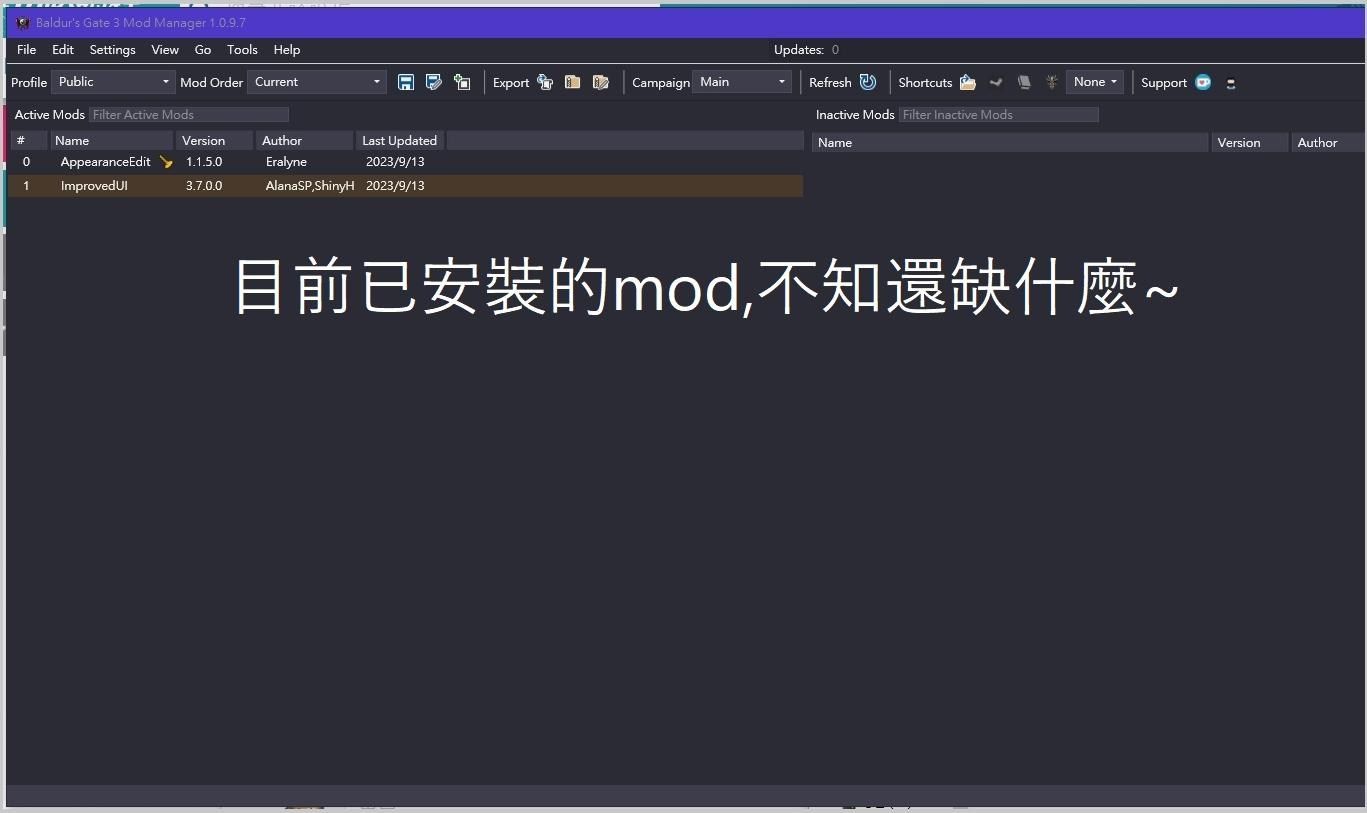Click export order to archive icon
Screen dimensions: 1367x813
(x=573, y=82)
